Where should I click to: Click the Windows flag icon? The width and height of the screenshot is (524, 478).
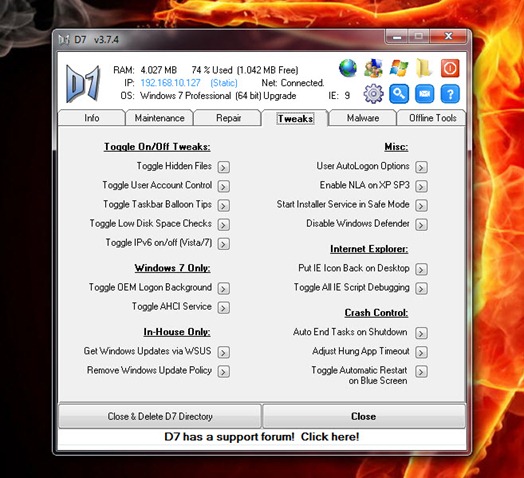pyautogui.click(x=399, y=68)
